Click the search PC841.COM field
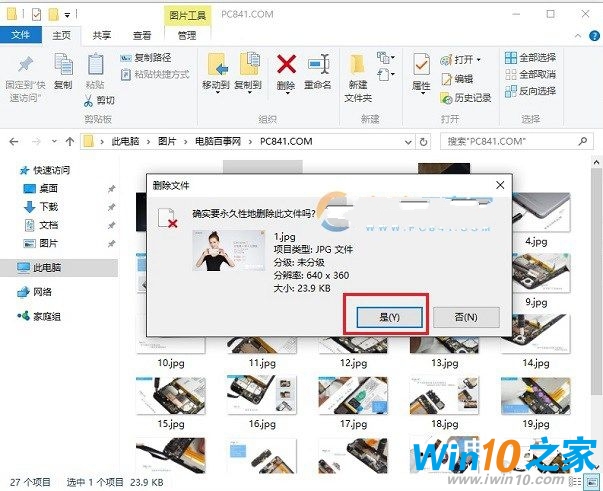The height and width of the screenshot is (491, 603). point(516,141)
